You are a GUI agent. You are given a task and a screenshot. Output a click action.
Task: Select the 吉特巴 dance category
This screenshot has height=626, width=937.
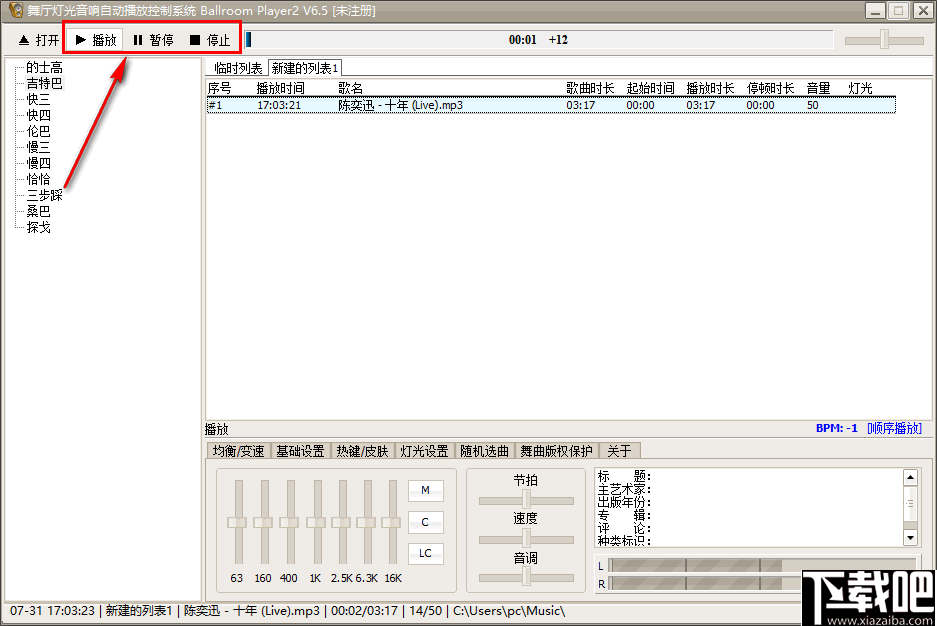(x=44, y=83)
